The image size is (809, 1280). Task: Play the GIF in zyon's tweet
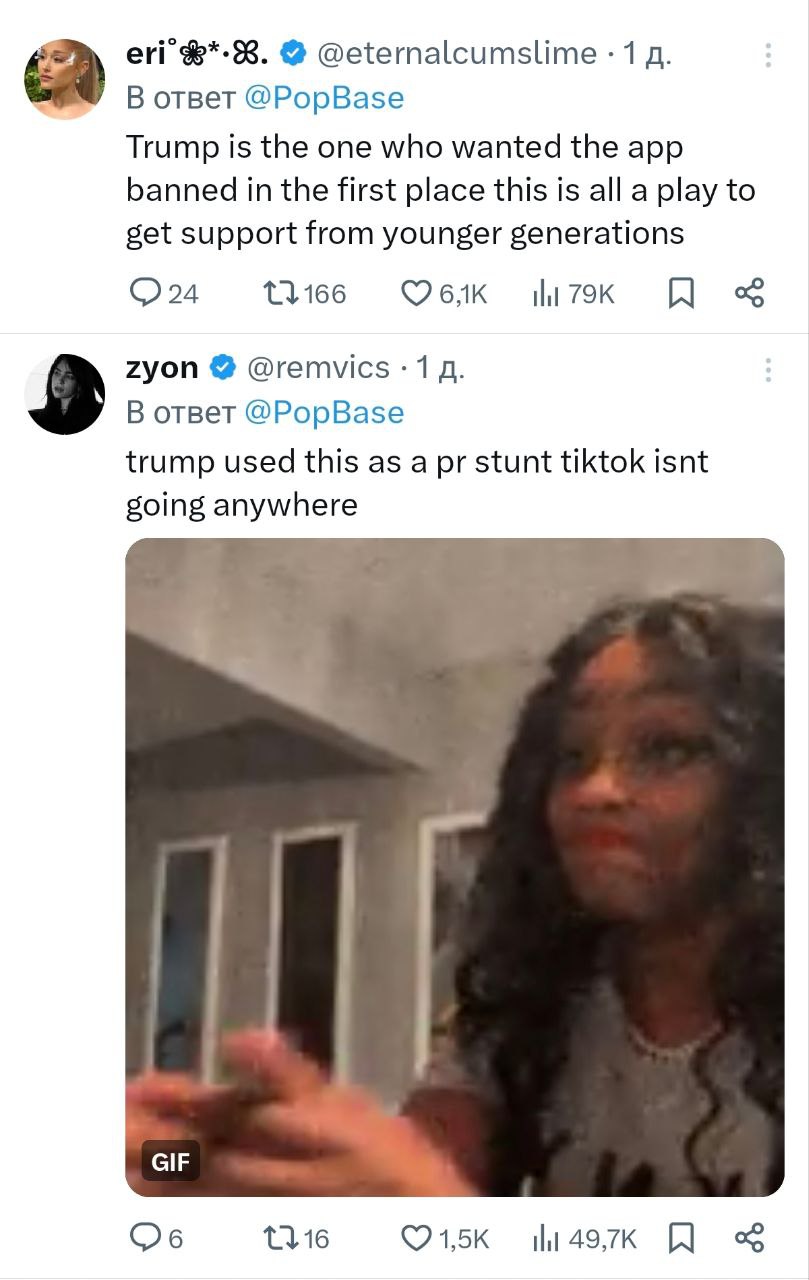[454, 867]
